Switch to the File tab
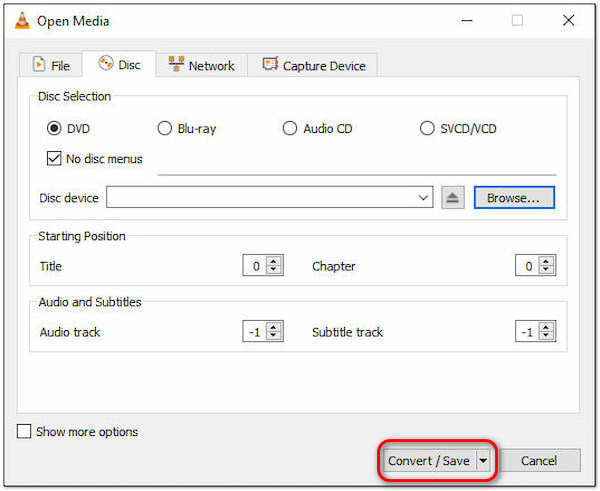 [51, 65]
